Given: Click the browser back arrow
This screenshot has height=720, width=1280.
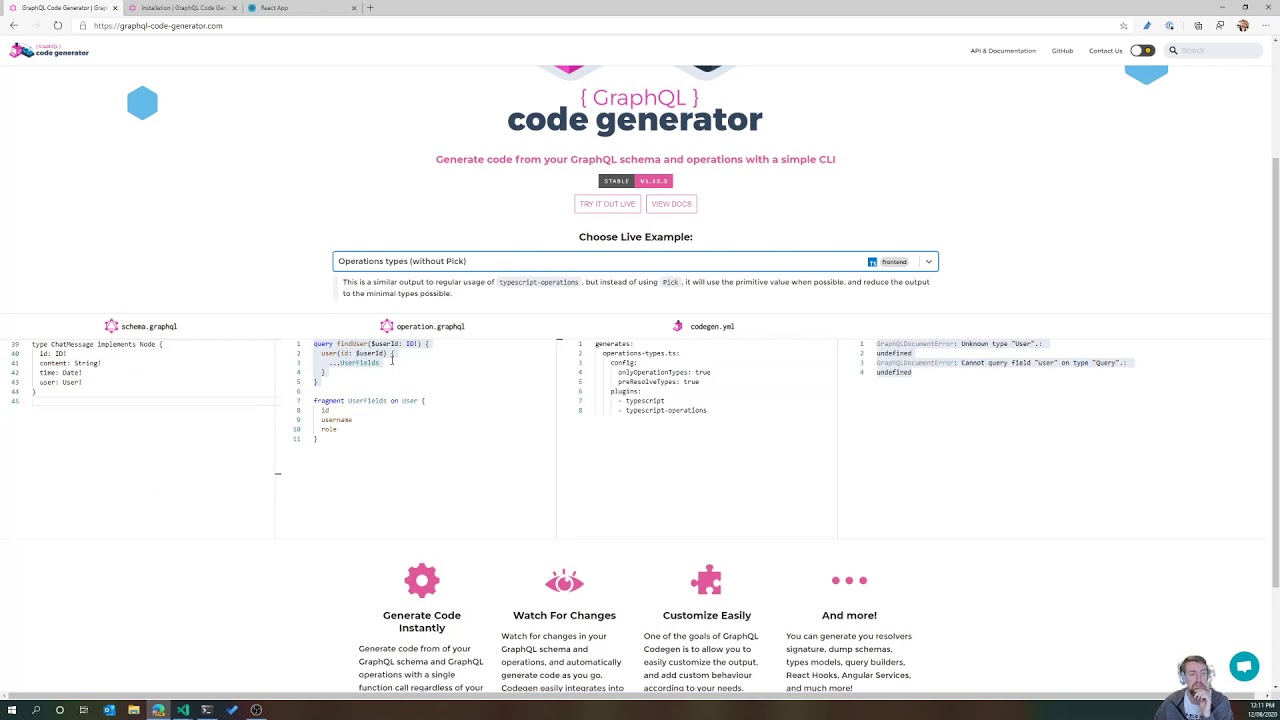Looking at the screenshot, I should pyautogui.click(x=13, y=26).
